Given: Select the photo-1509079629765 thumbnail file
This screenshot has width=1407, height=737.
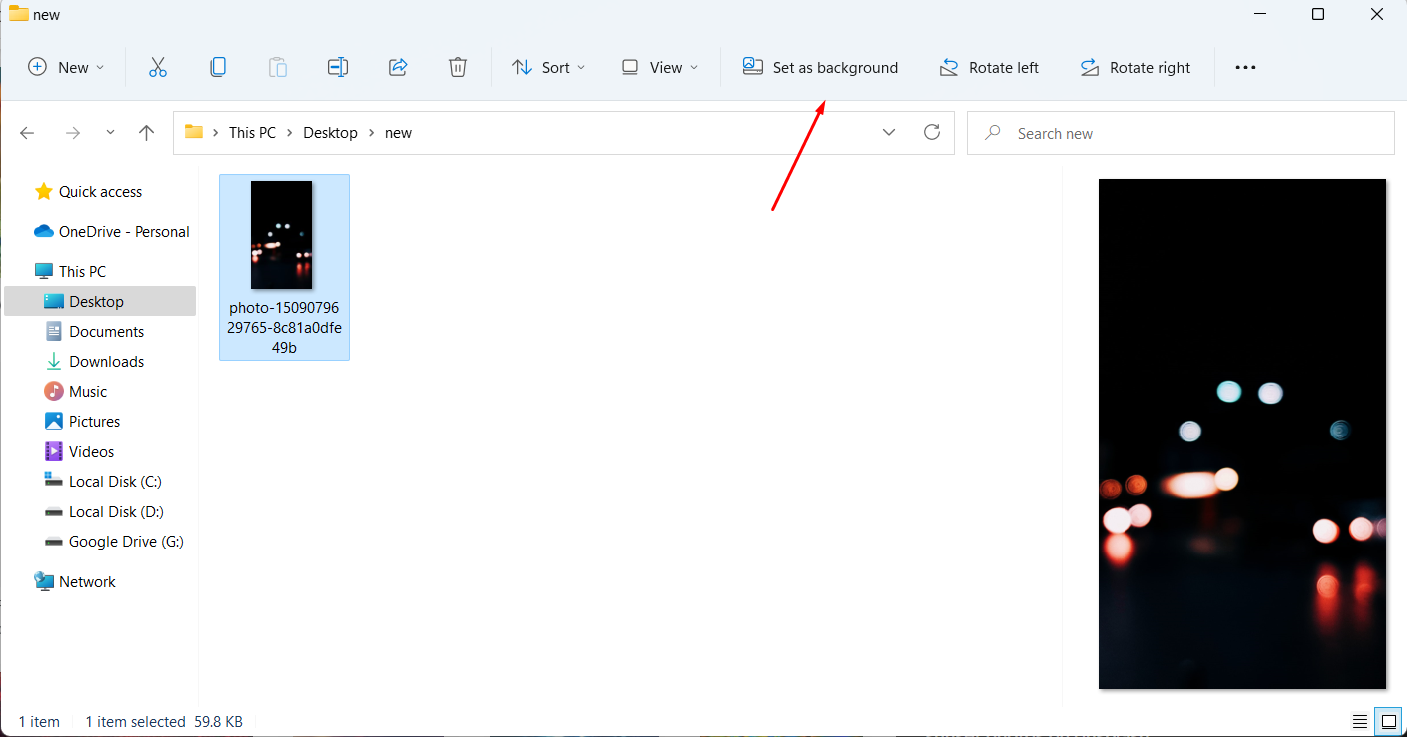Looking at the screenshot, I should point(284,266).
